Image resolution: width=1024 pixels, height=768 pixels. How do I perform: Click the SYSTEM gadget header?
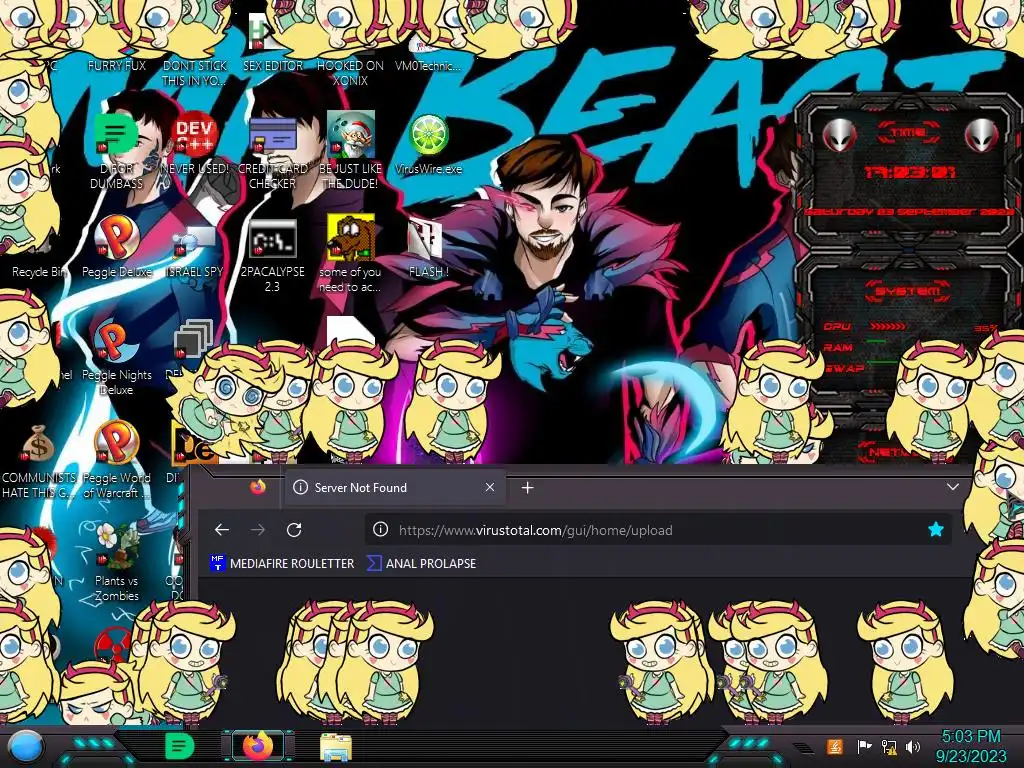coord(907,291)
